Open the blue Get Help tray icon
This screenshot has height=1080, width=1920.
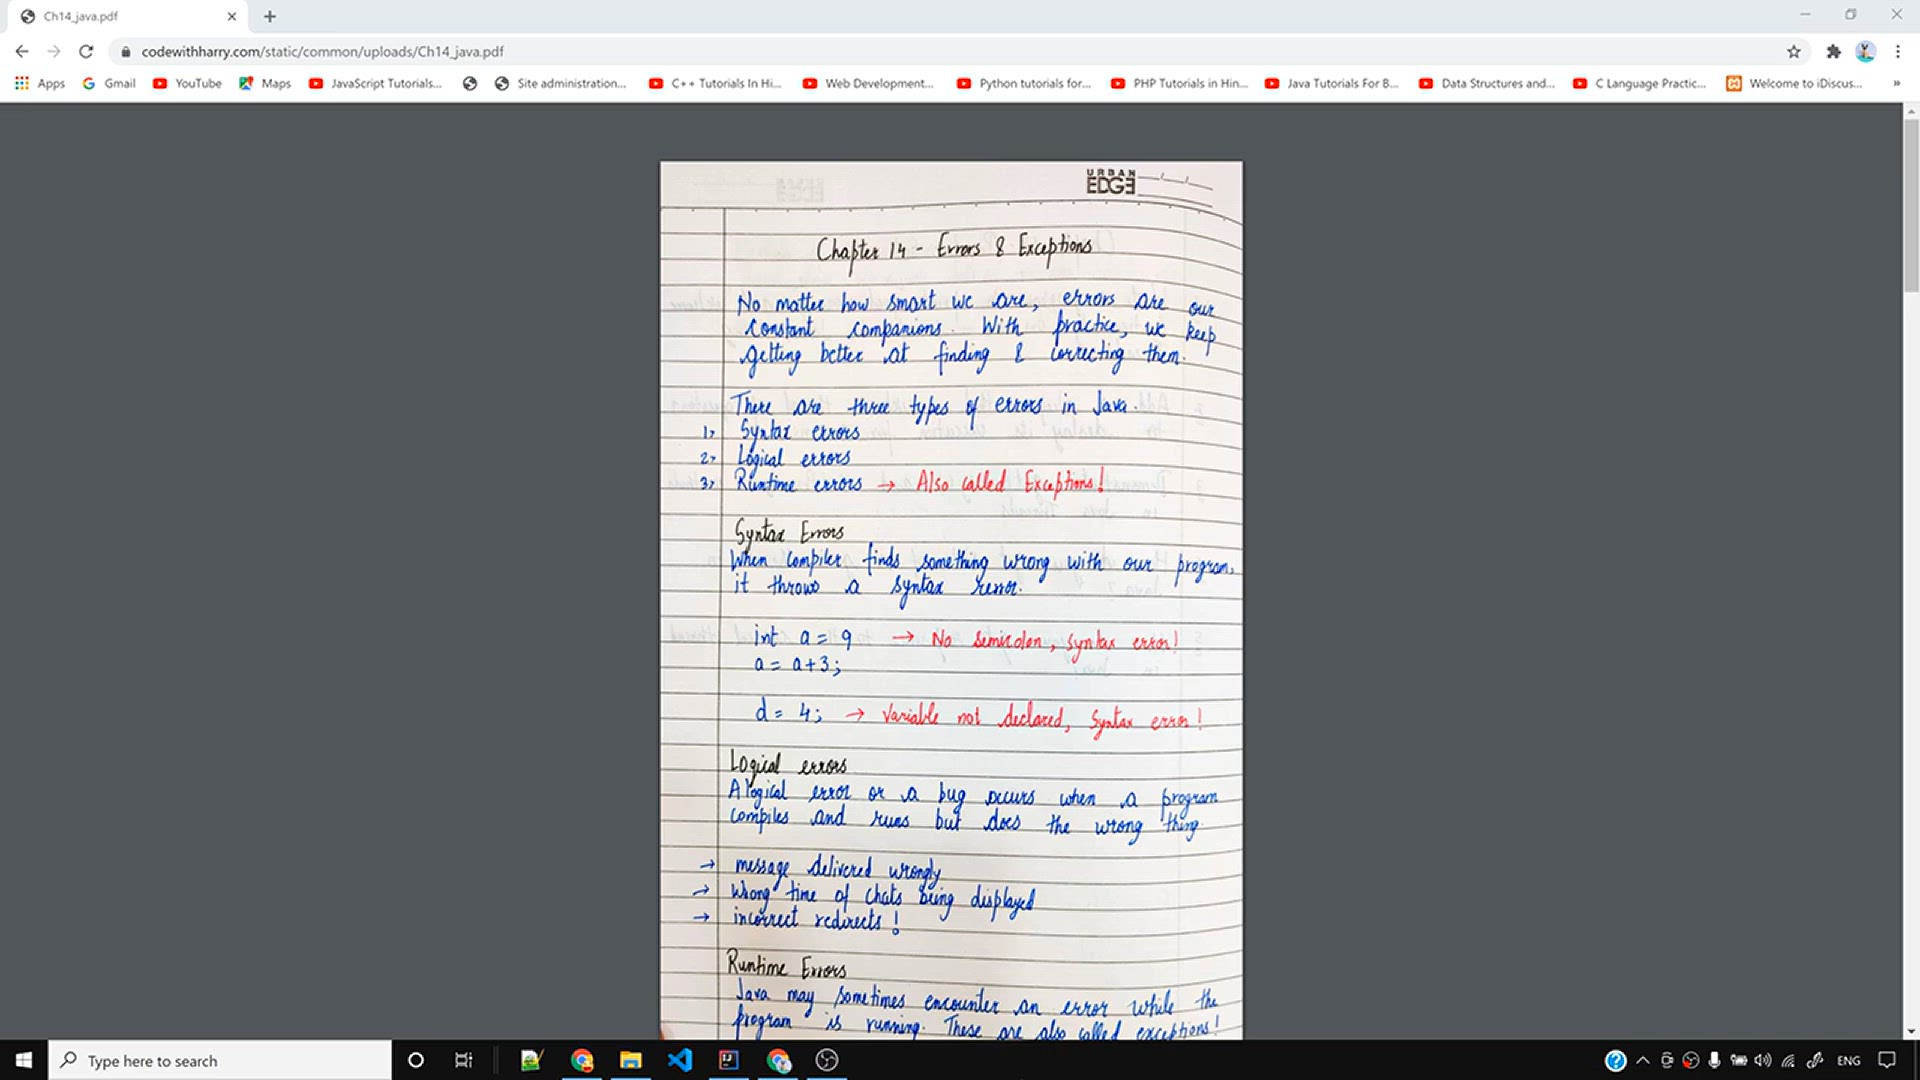(x=1615, y=1060)
